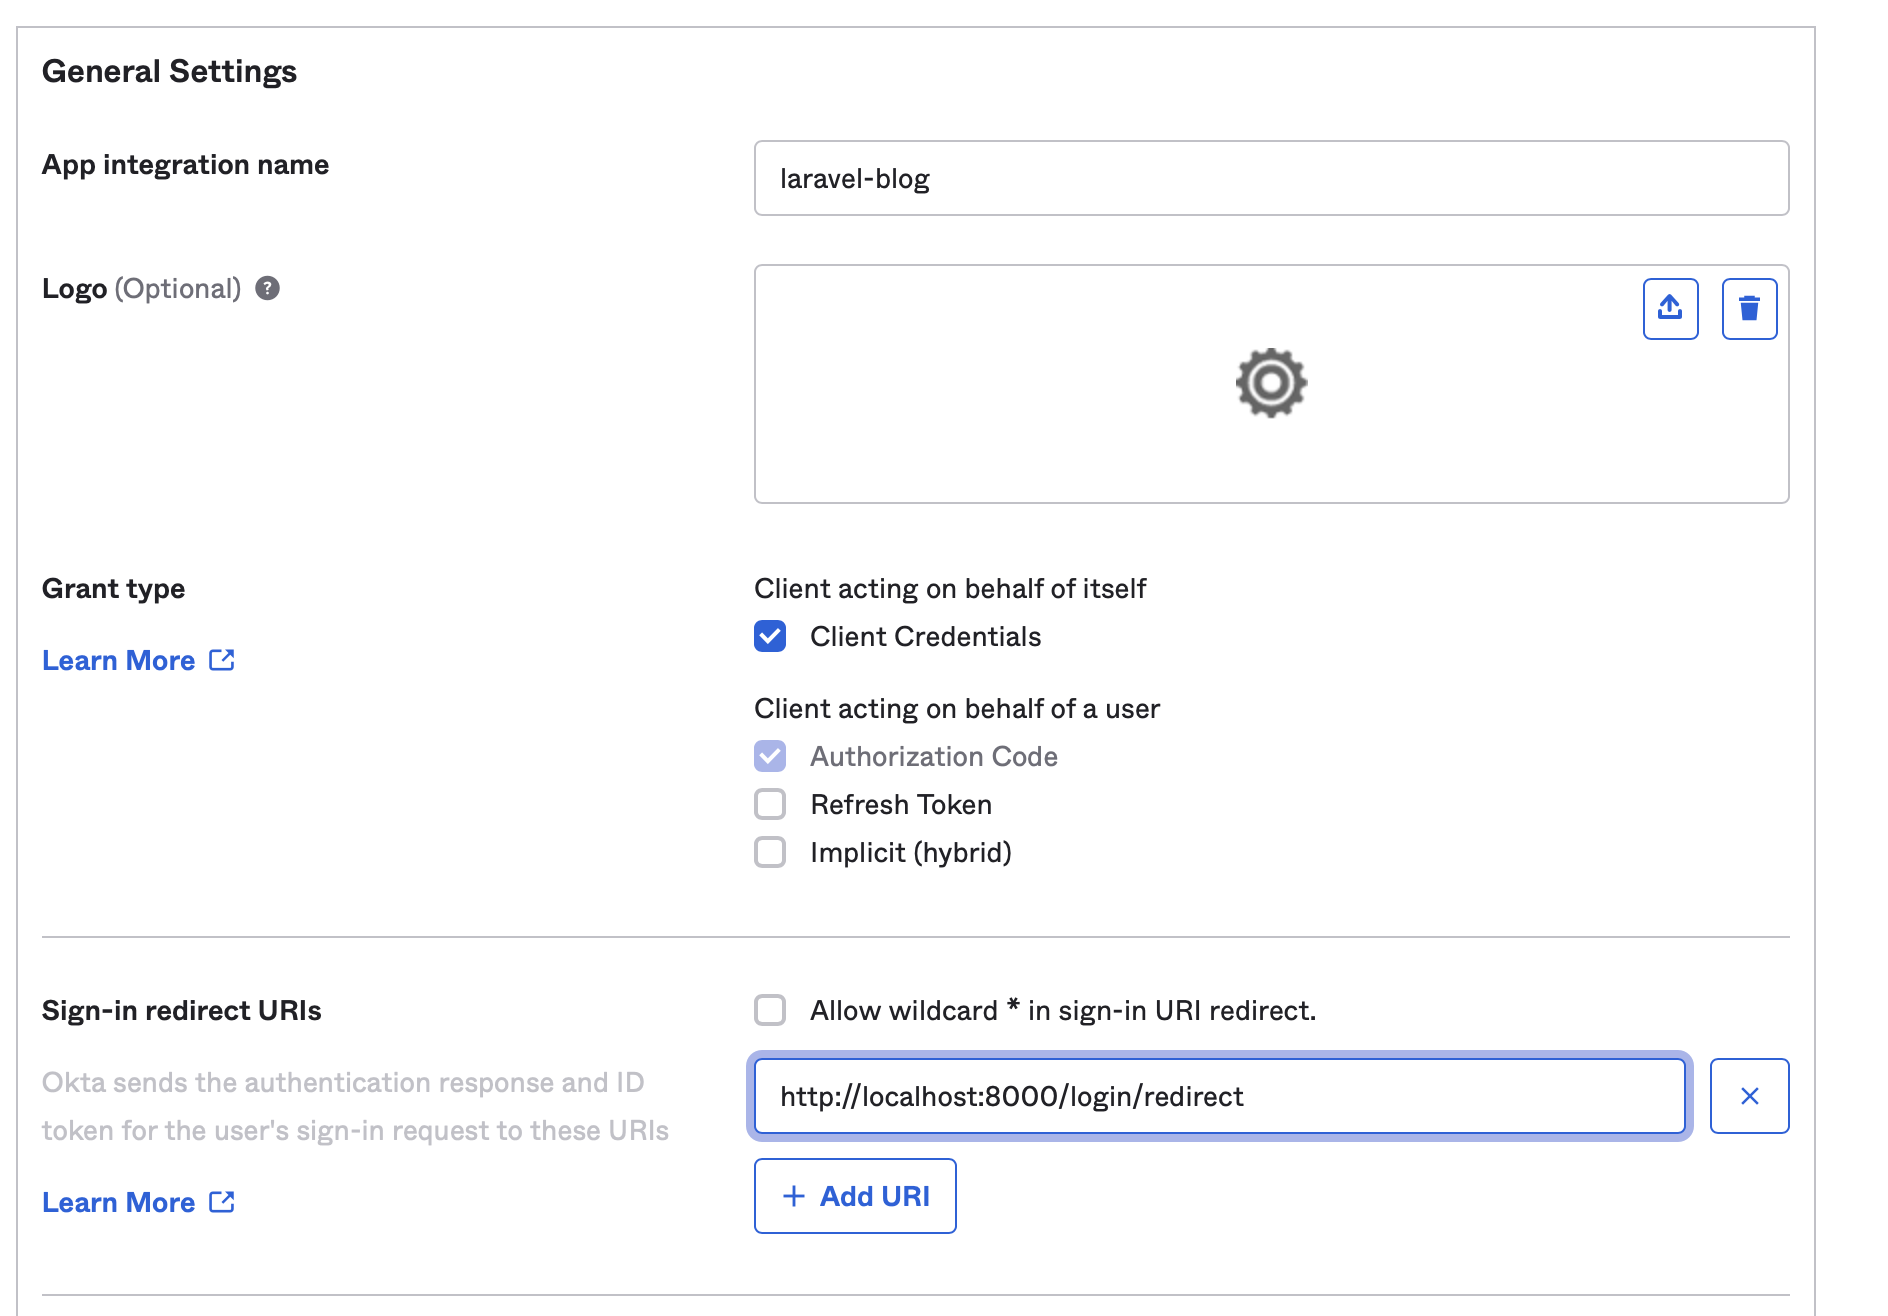Click external link icon beside Grant type Learn More

coord(222,660)
